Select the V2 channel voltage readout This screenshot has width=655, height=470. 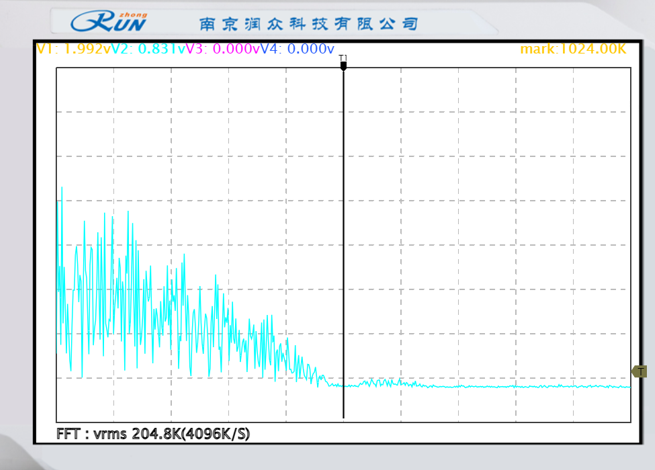tap(148, 48)
